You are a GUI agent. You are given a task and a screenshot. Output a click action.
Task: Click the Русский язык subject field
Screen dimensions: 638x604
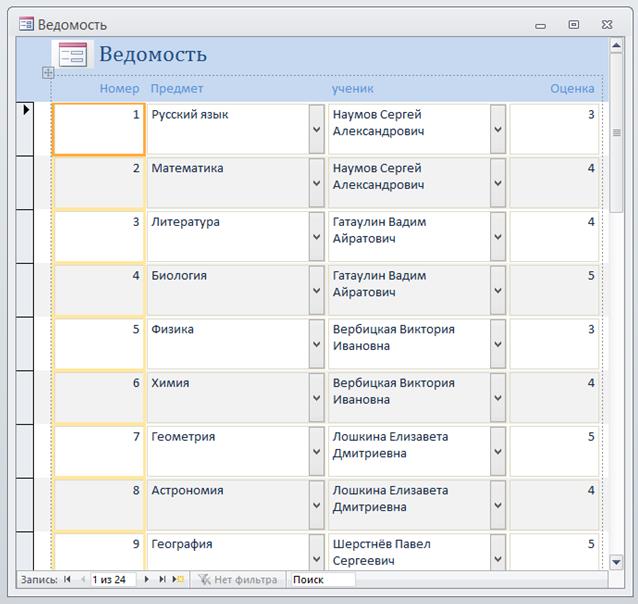click(228, 129)
